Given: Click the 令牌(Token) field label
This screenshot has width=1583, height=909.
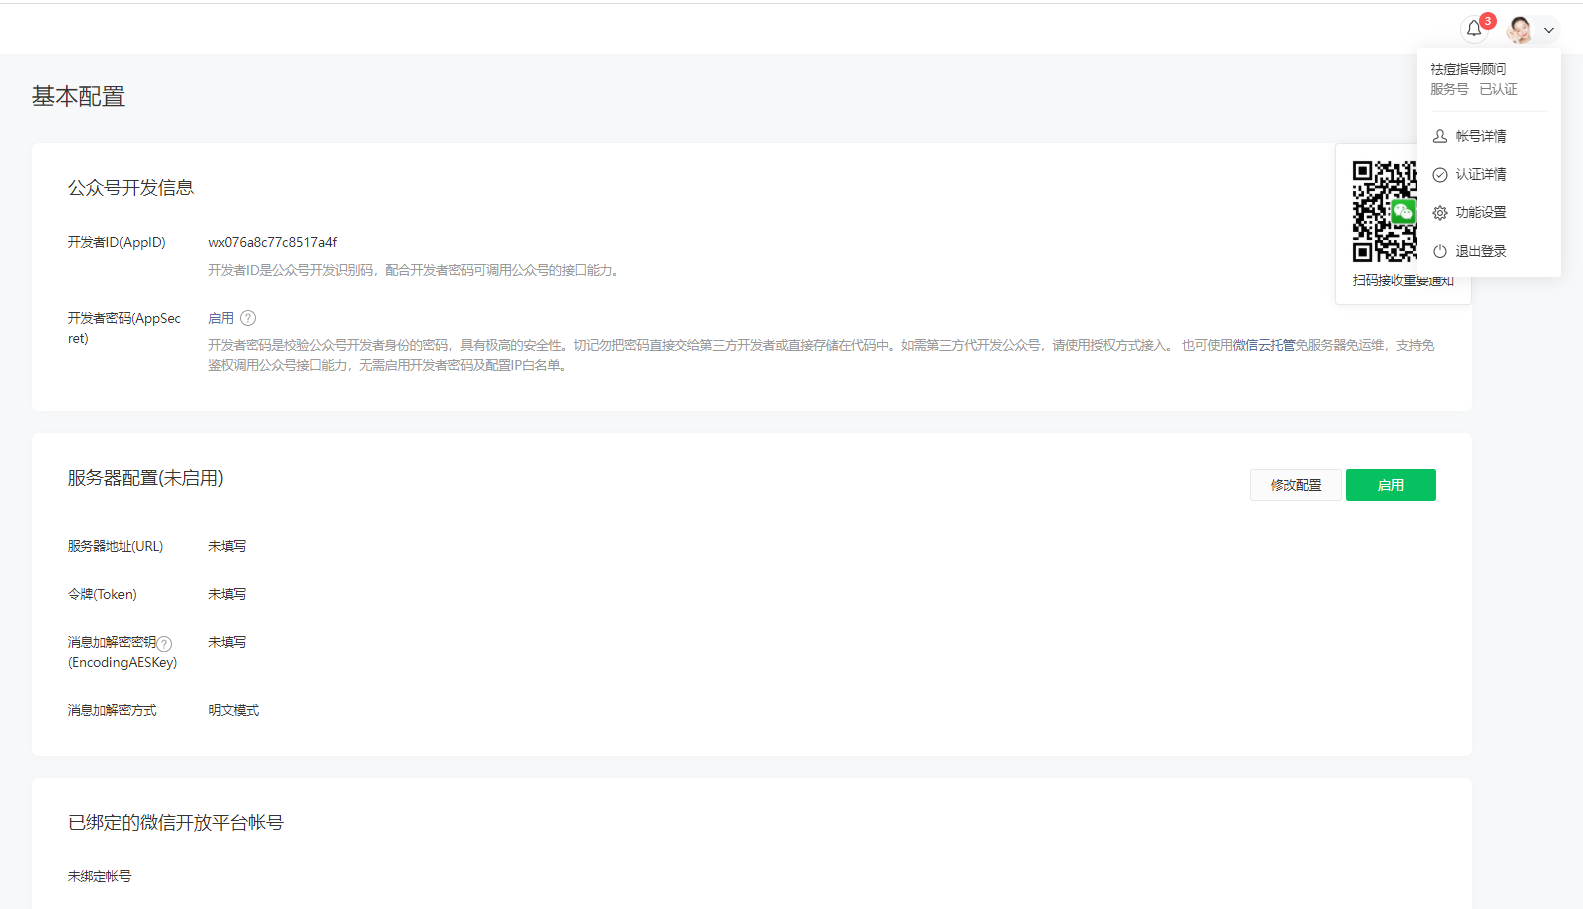Looking at the screenshot, I should pos(102,594).
